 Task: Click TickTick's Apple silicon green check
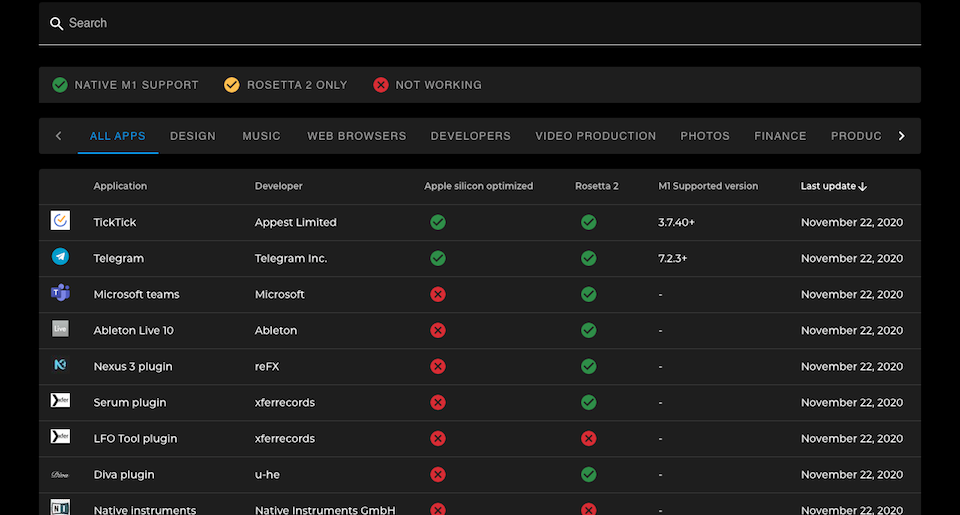(x=438, y=222)
